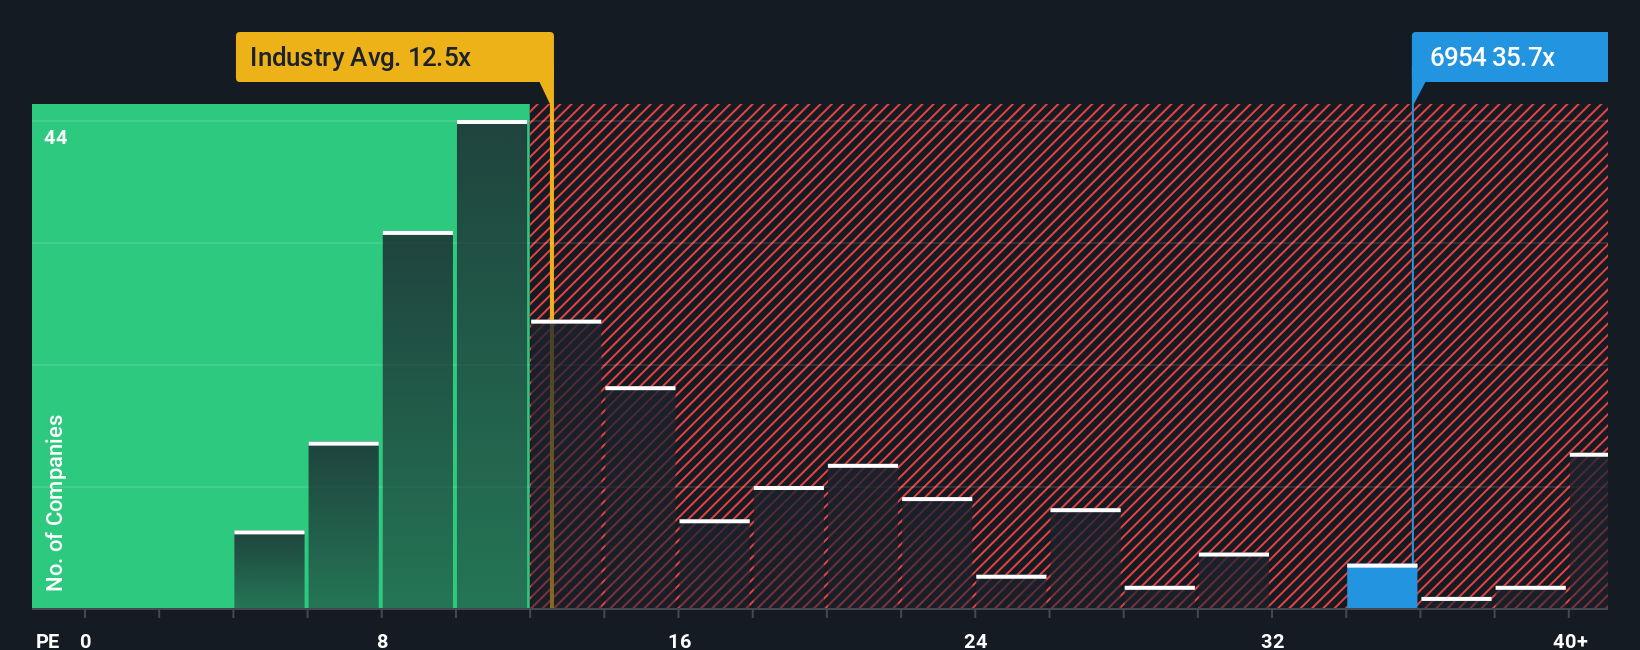Viewport: 1640px width, 650px height.
Task: Click the axis tick label 32
Action: [x=1272, y=640]
